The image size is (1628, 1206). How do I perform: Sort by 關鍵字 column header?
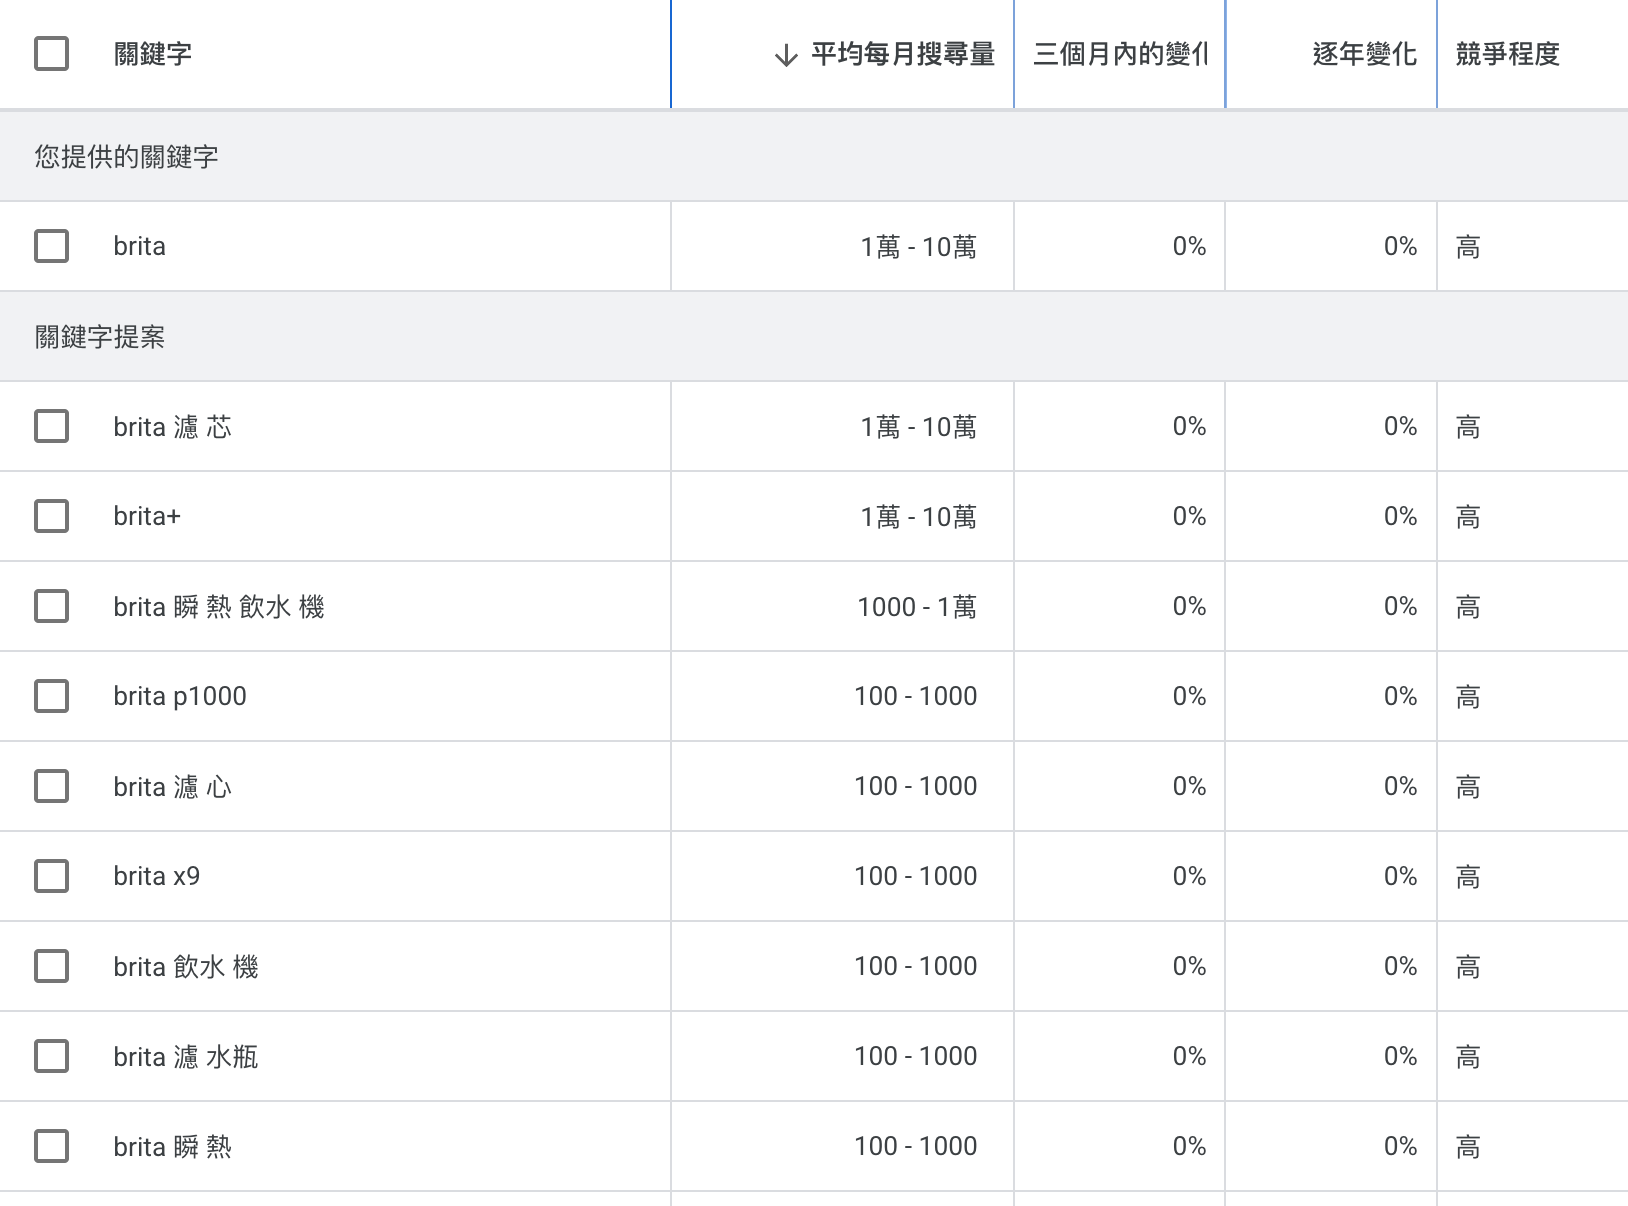[x=153, y=54]
